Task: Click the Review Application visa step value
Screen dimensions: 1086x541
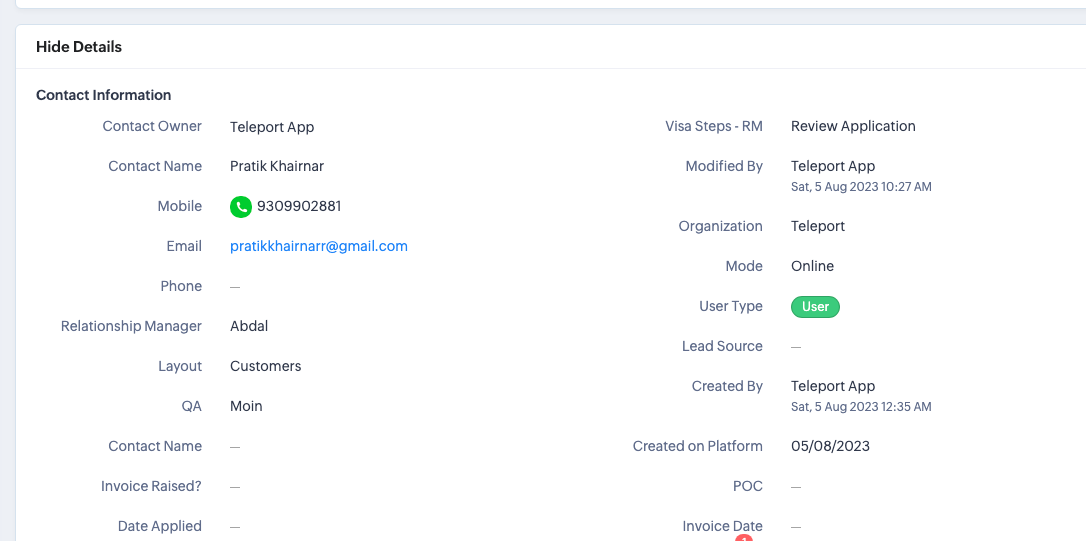Action: point(853,126)
